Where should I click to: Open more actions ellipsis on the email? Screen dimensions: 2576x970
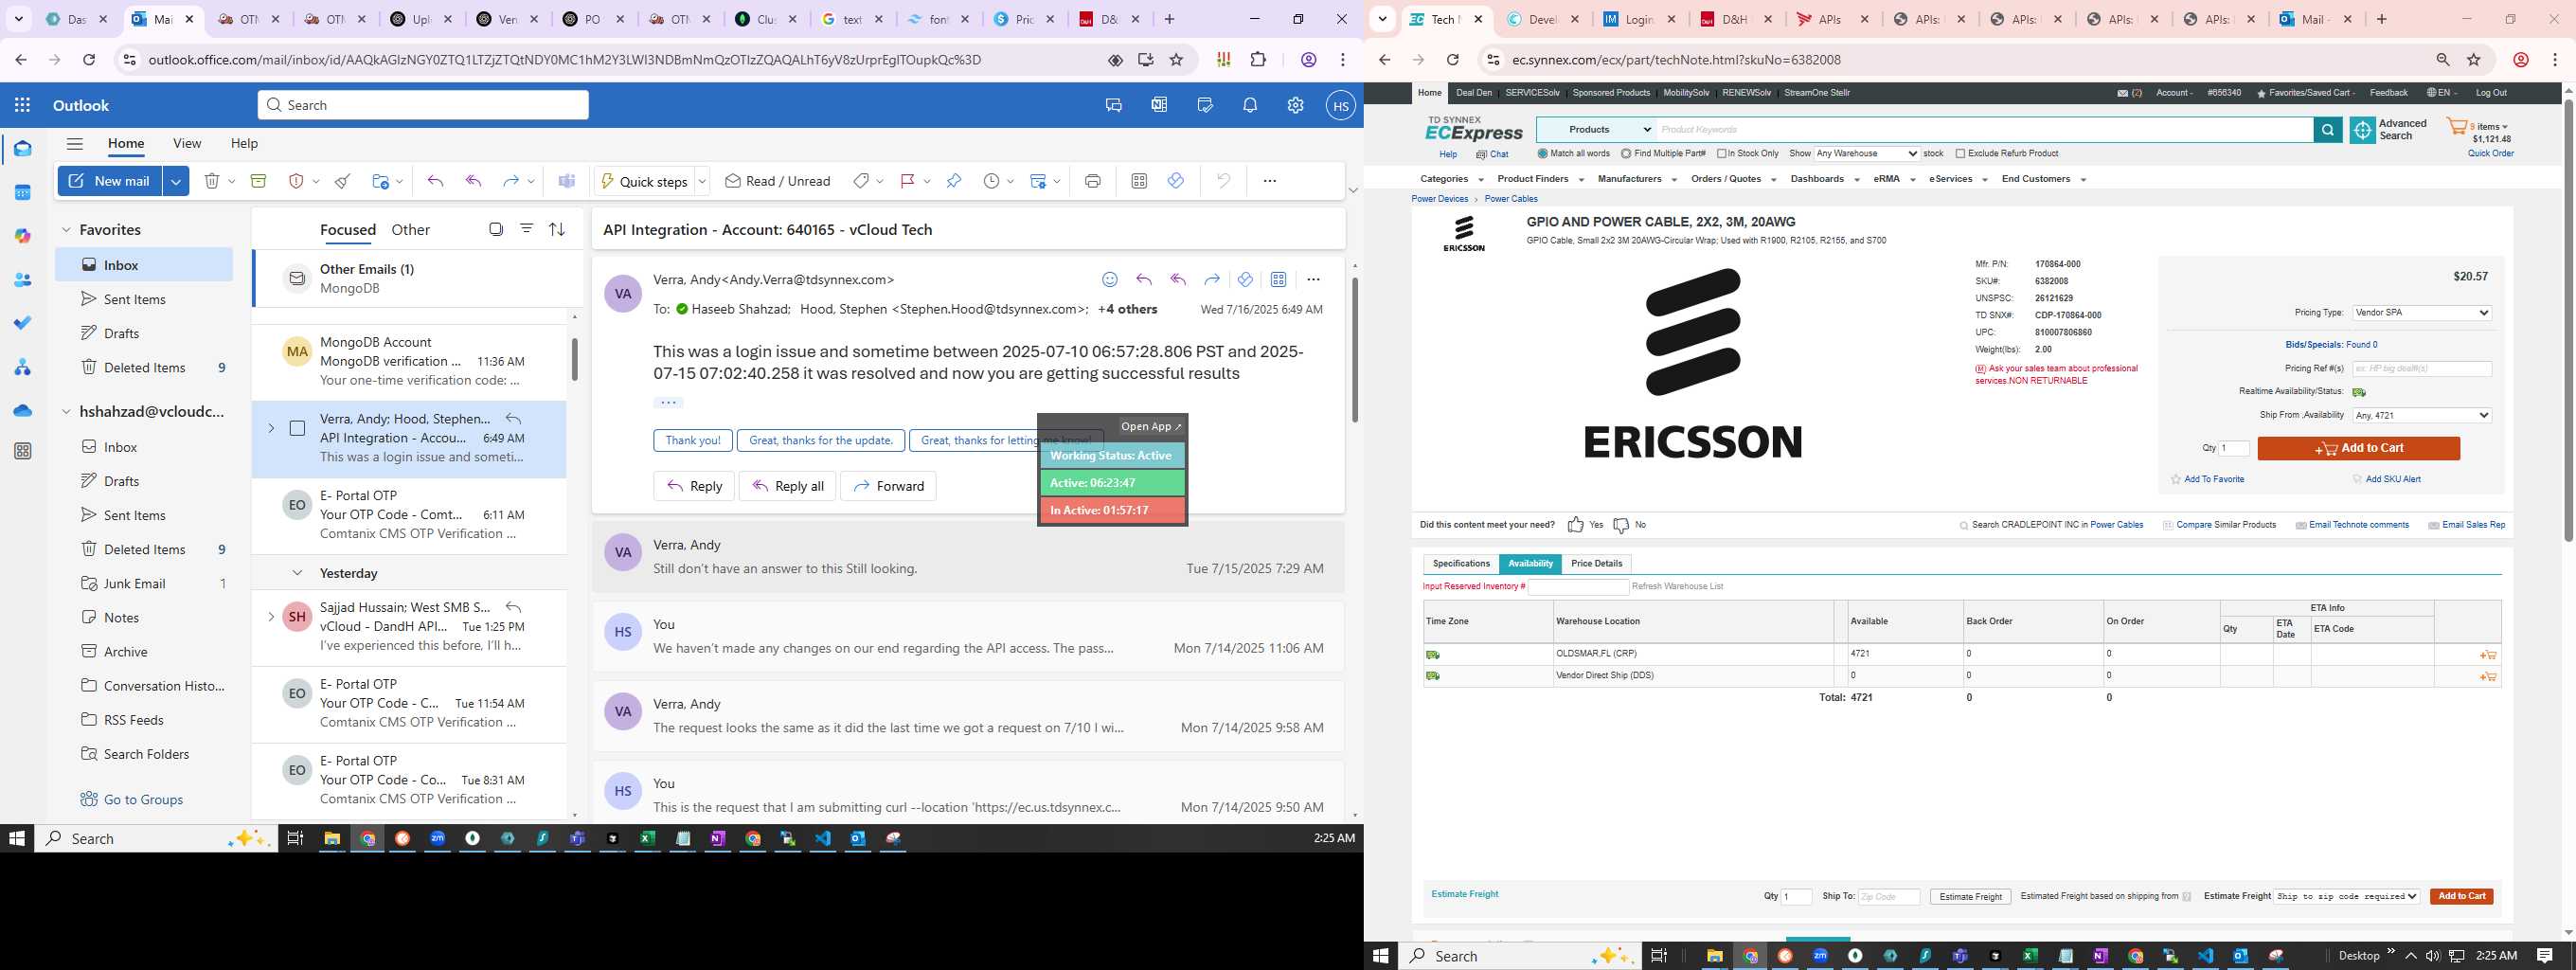click(x=1313, y=280)
